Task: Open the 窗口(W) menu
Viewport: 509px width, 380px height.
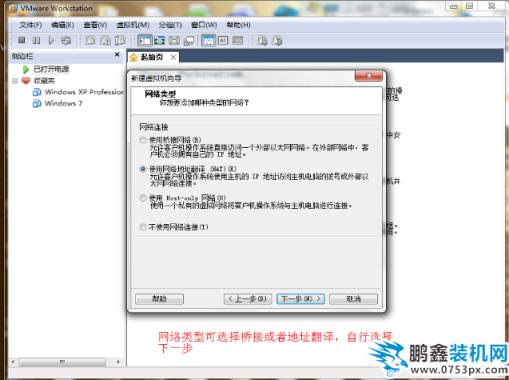Action: click(204, 25)
